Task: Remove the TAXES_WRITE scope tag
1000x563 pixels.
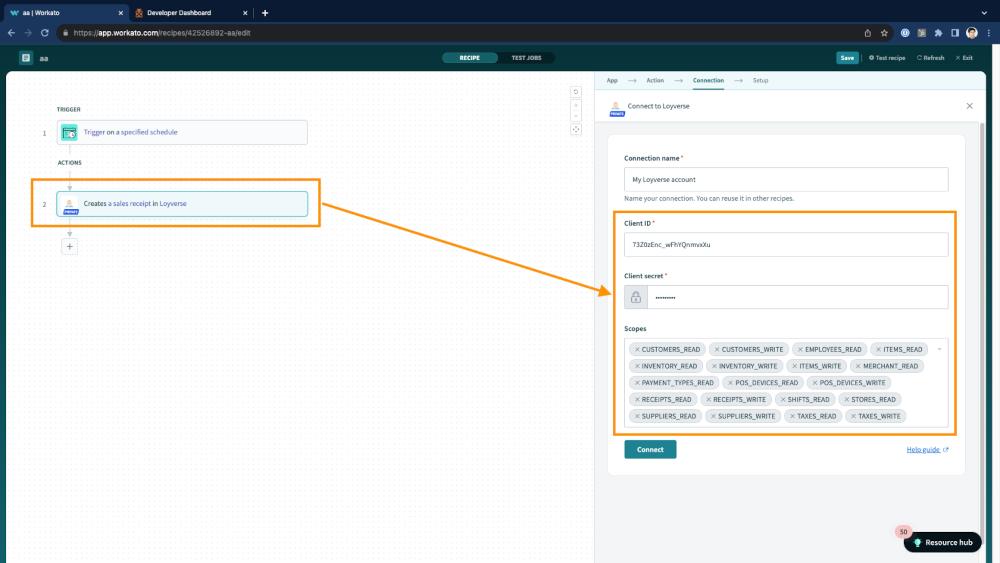Action: pos(852,416)
